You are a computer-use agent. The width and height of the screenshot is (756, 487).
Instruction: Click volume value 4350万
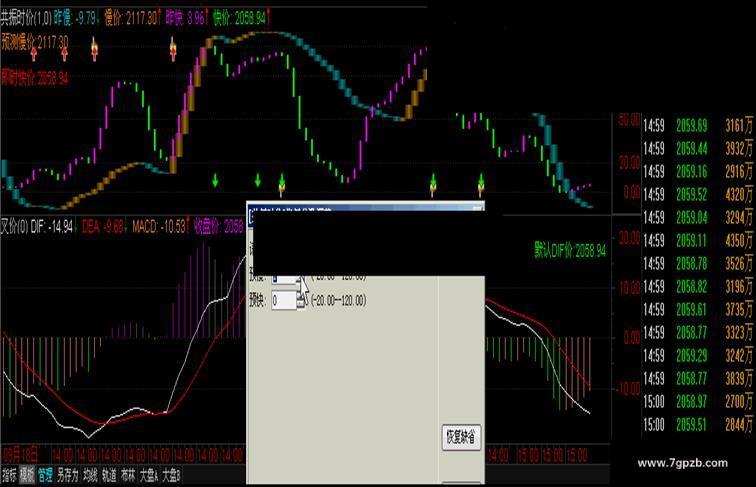pyautogui.click(x=739, y=240)
